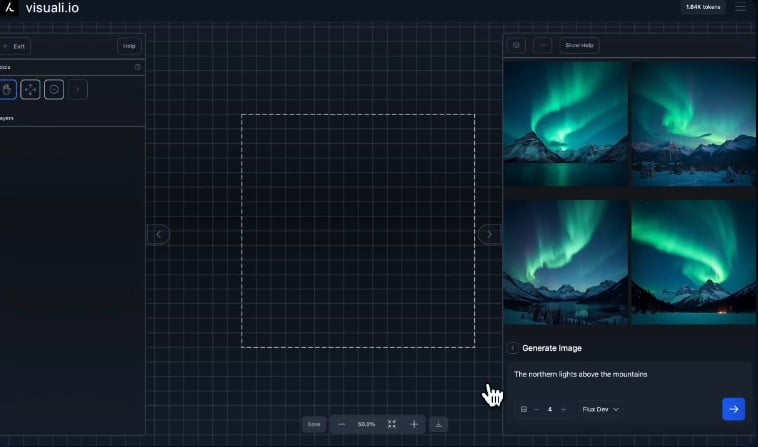The width and height of the screenshot is (758, 447).
Task: Select the bottom-left aurora thumbnail
Action: (x=566, y=262)
